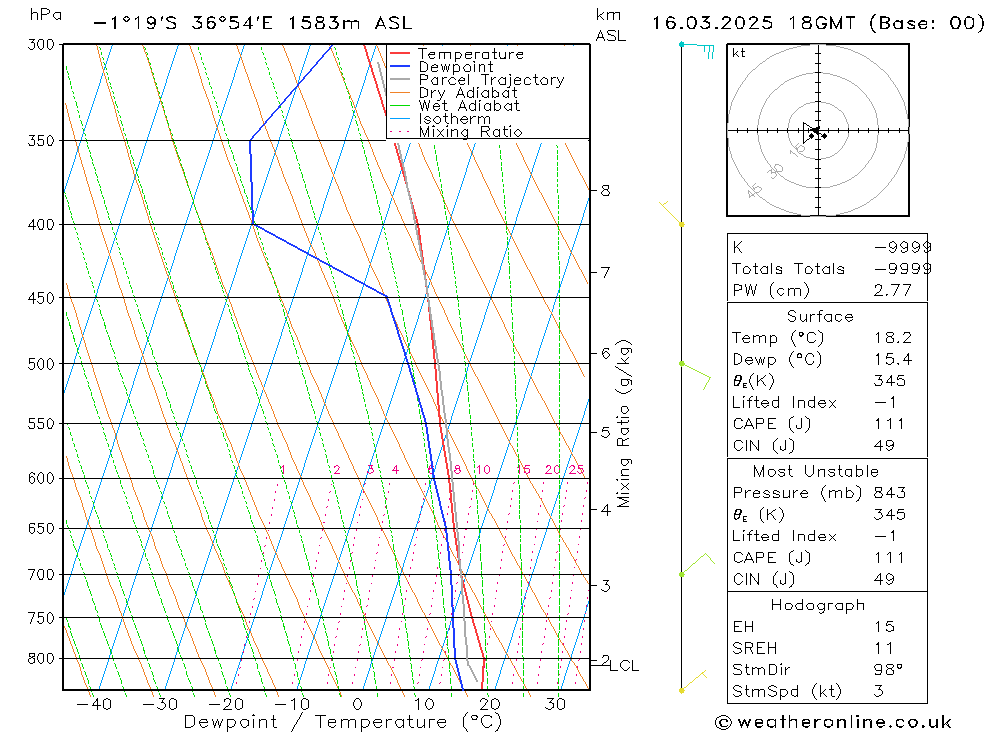Click the Totals Totals row label
The width and height of the screenshot is (1000, 733).
pos(788,269)
